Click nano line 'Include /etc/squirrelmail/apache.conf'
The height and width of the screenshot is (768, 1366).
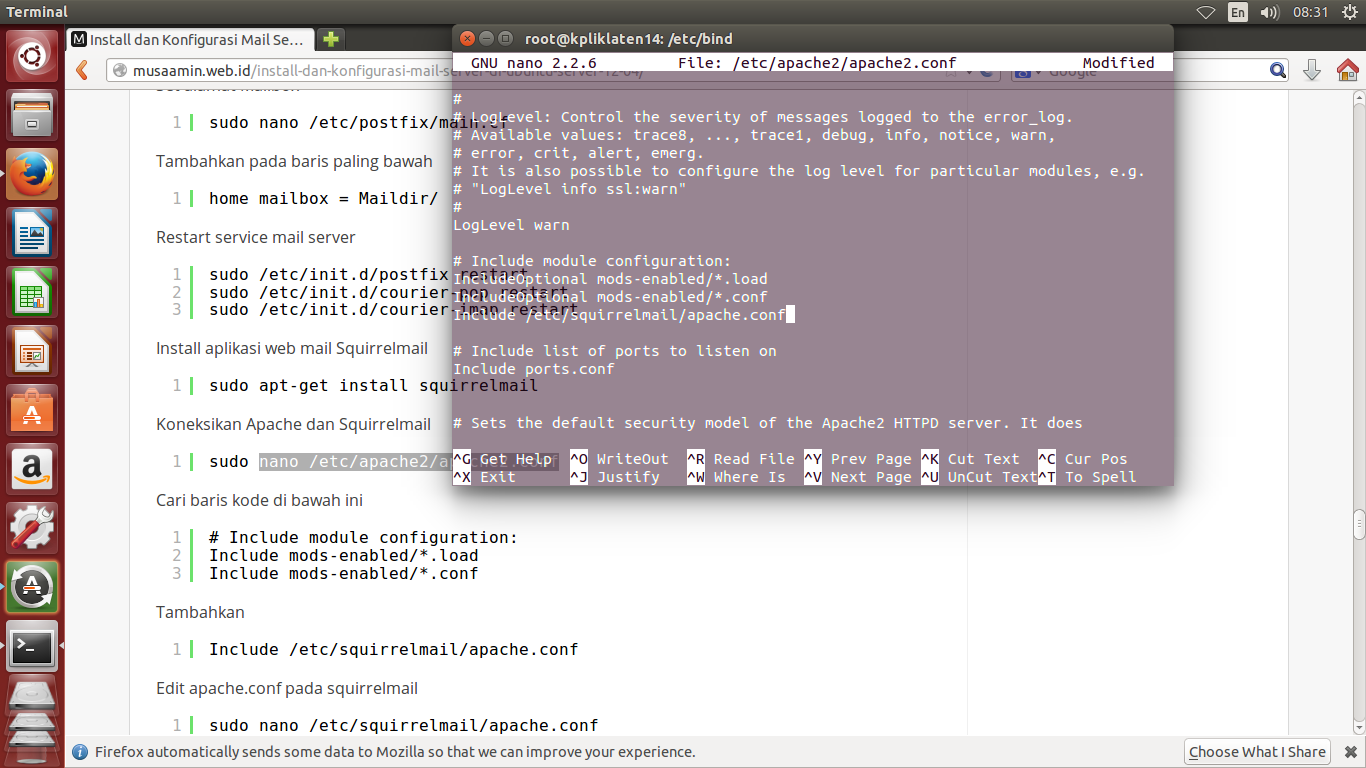tap(619, 315)
